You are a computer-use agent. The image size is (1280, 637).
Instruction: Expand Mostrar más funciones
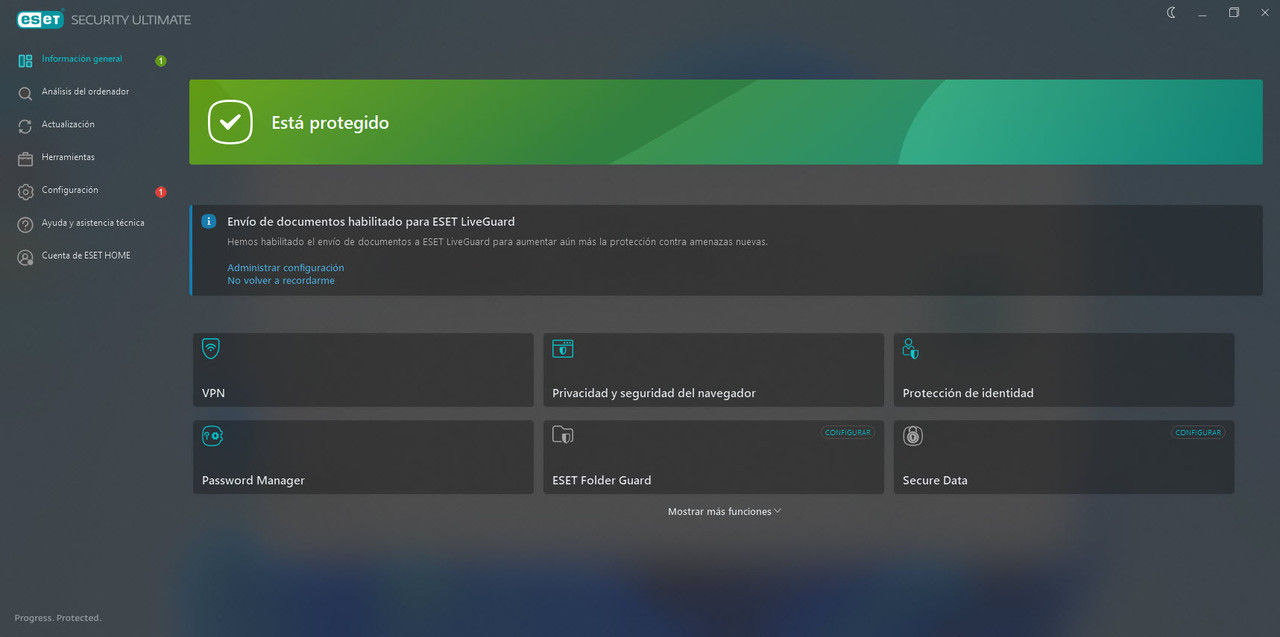click(725, 512)
